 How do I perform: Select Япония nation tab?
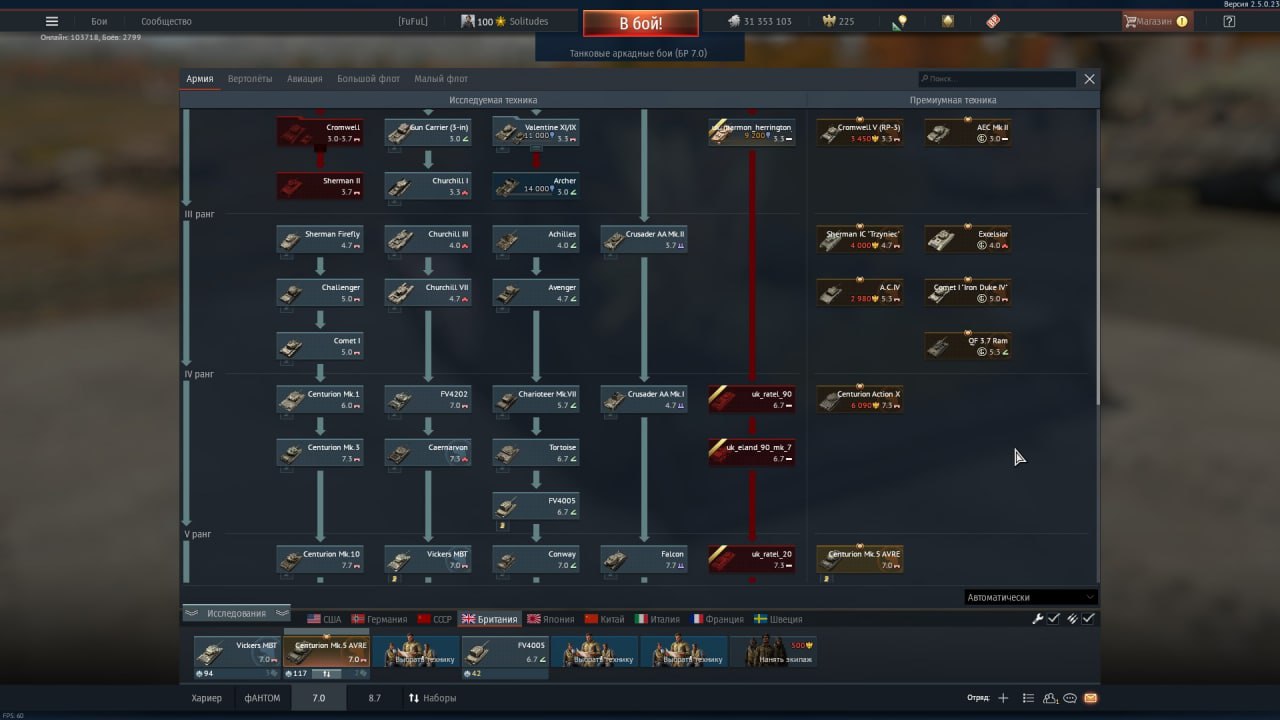[551, 619]
